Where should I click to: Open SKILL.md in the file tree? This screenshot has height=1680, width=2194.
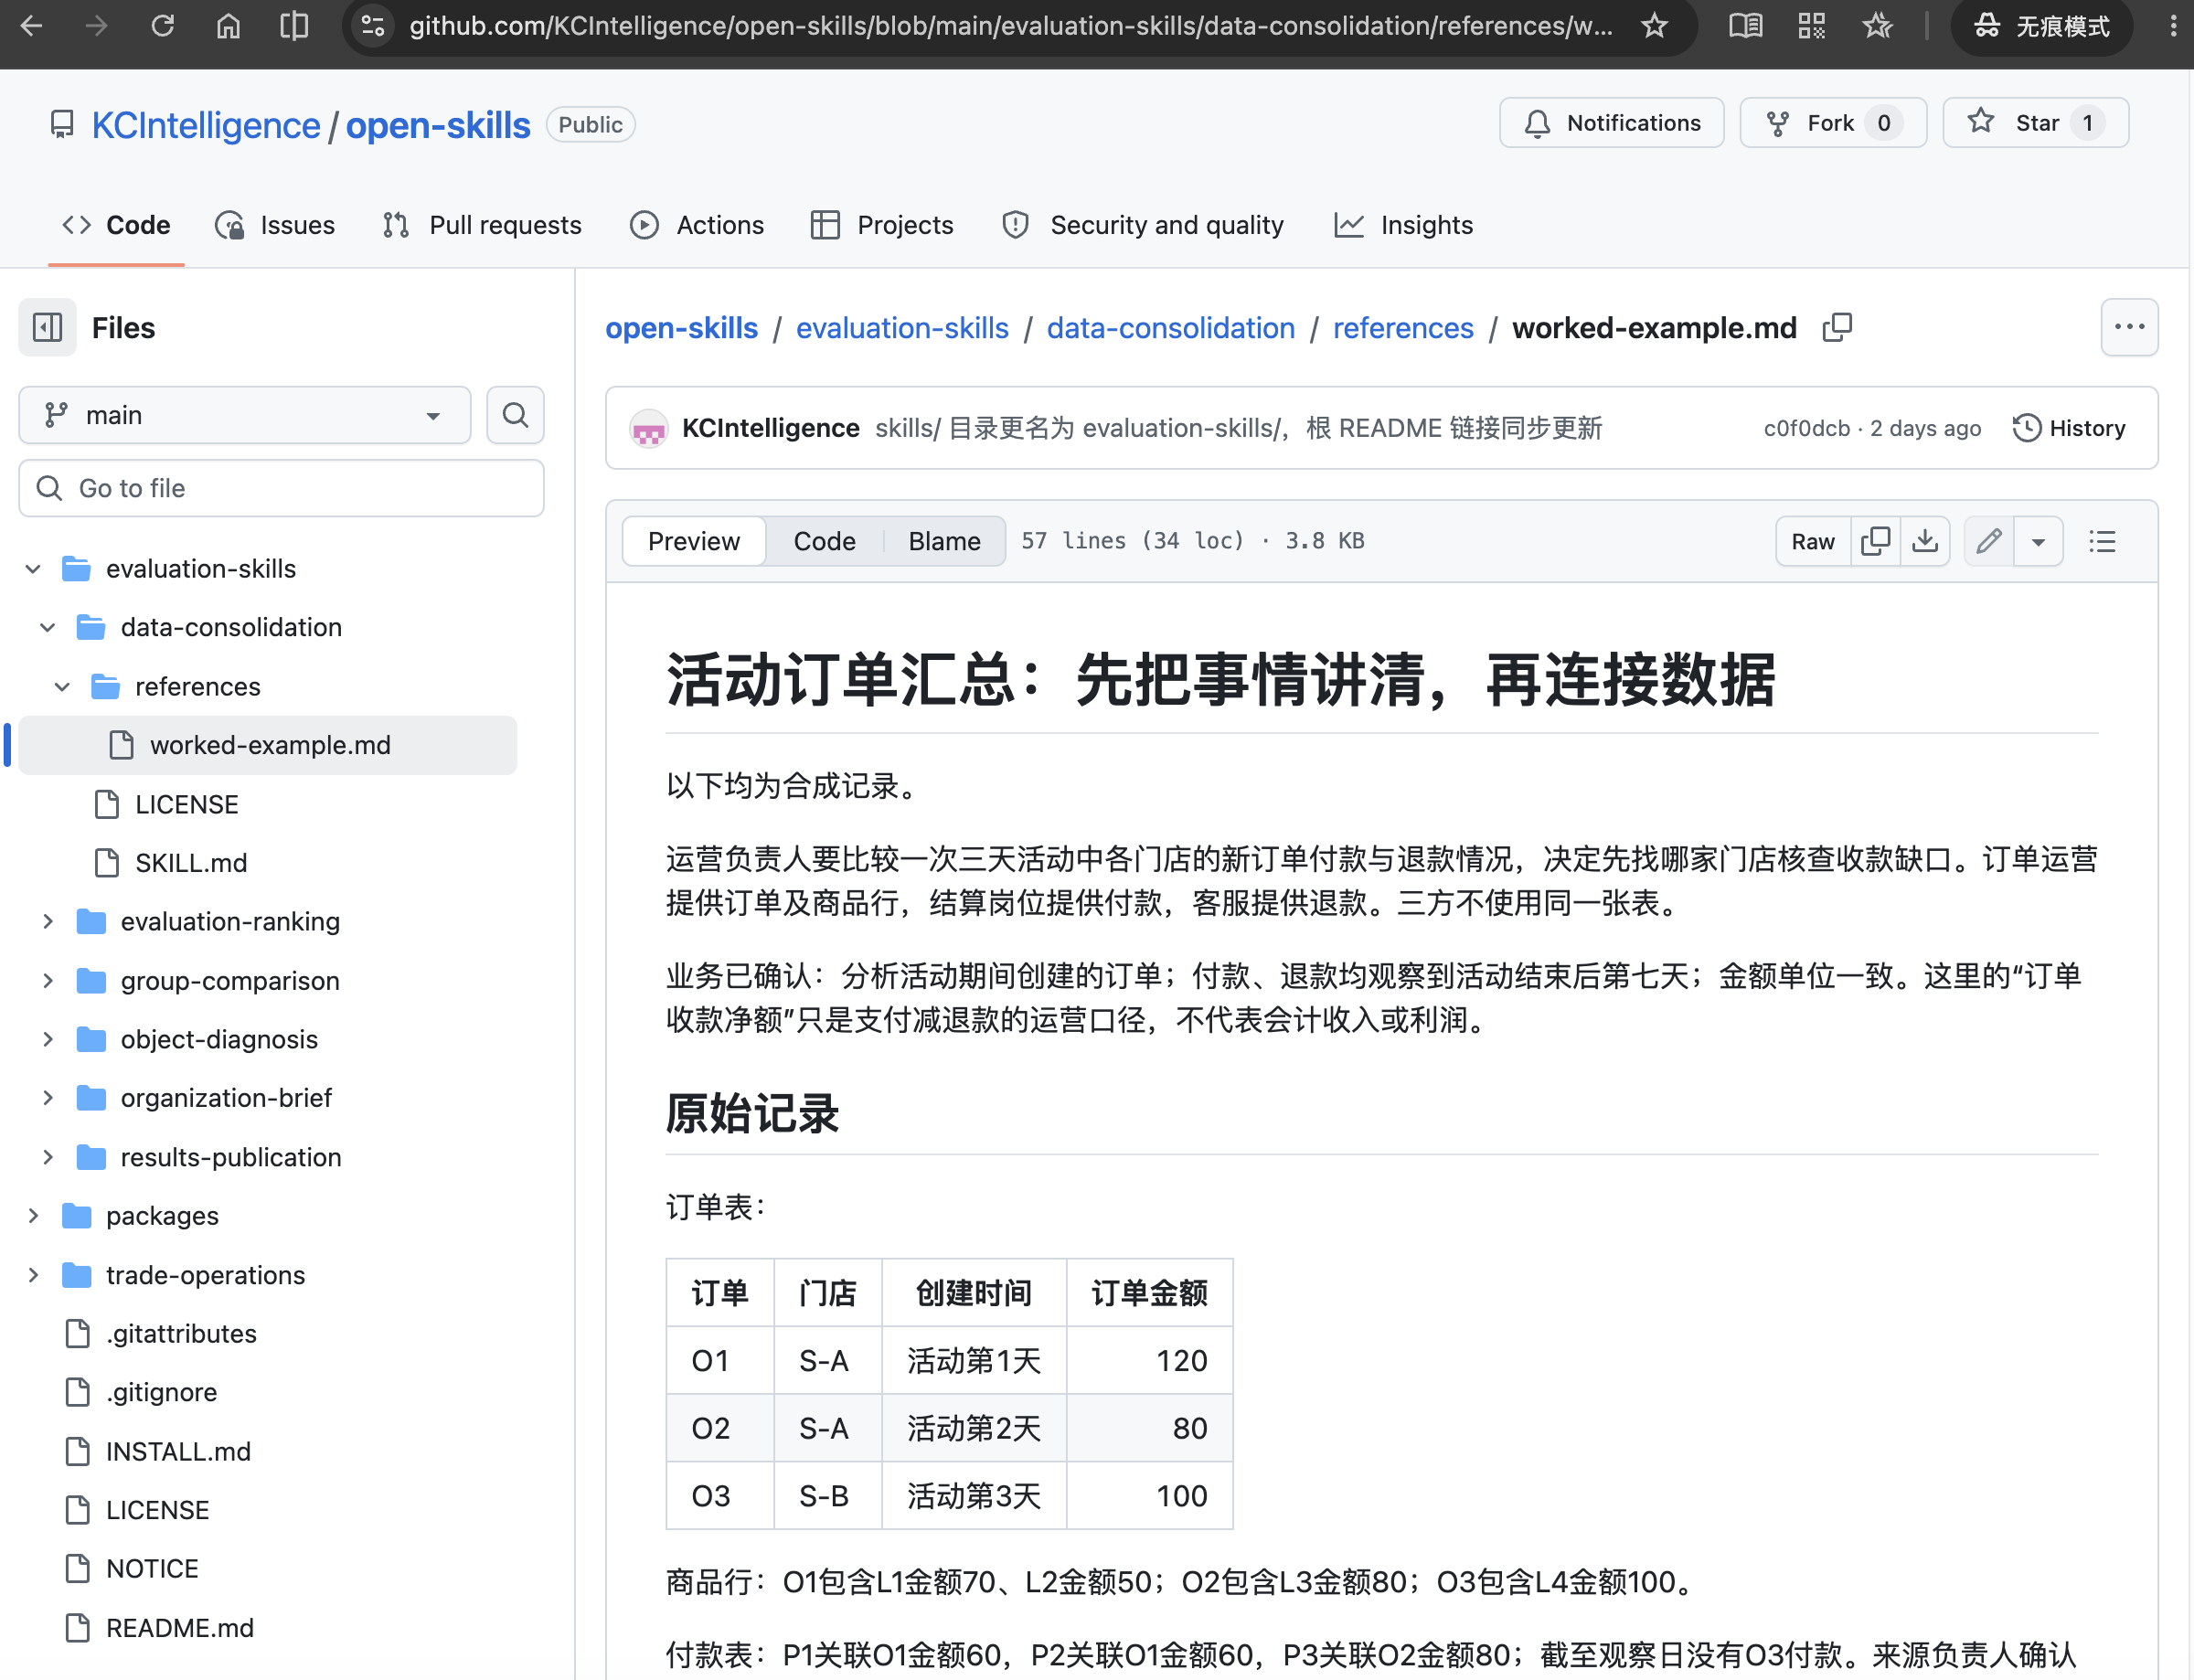pos(191,863)
